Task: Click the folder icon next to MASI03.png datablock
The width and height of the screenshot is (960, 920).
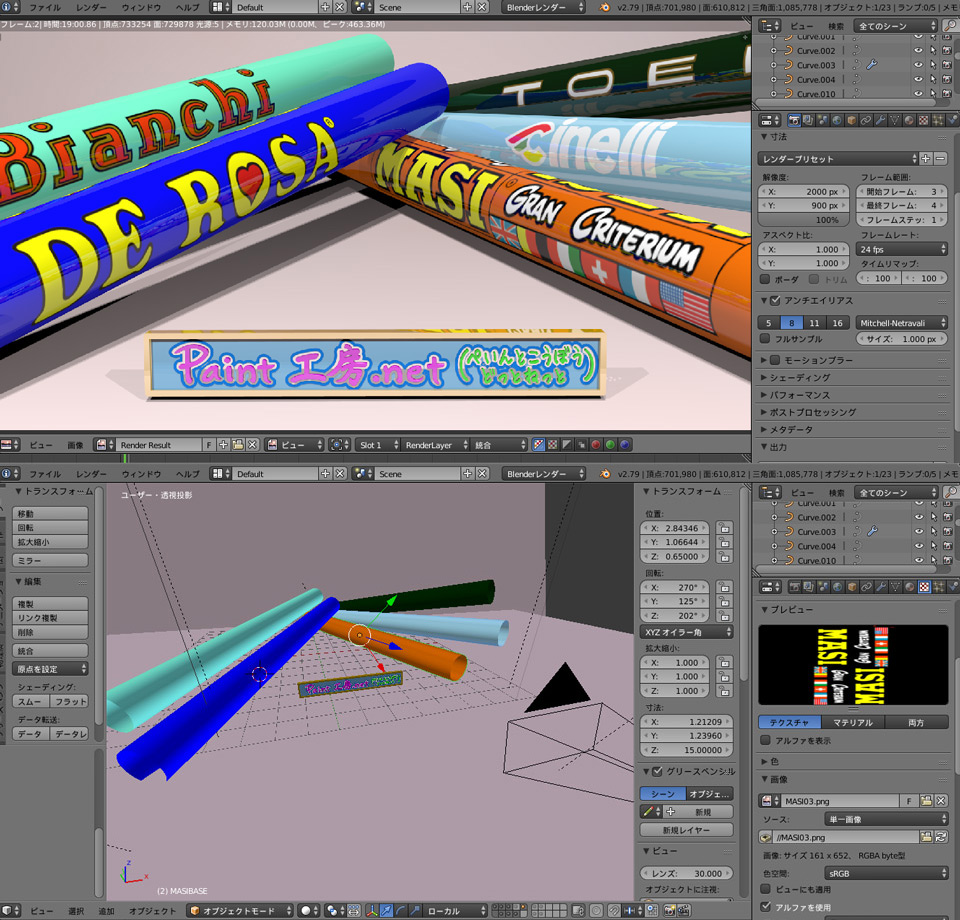Action: tap(926, 801)
